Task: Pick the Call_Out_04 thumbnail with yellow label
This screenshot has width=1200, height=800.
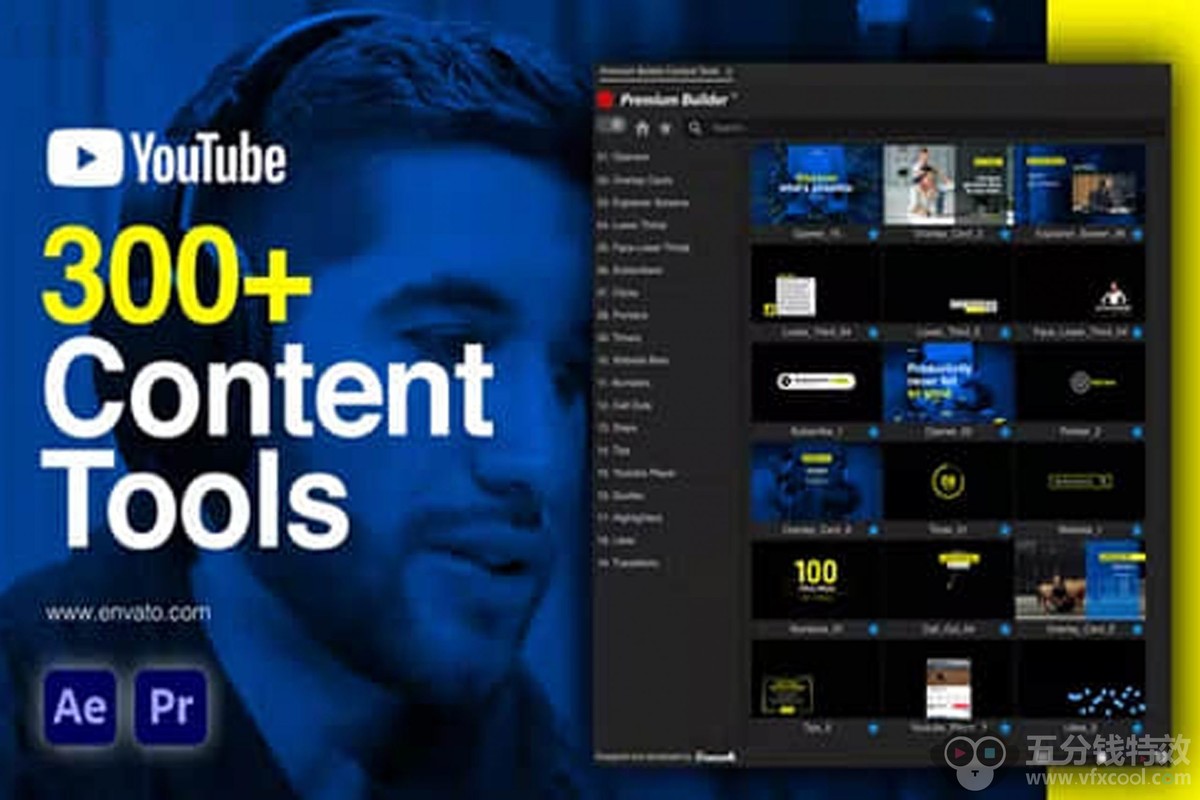Action: click(x=948, y=580)
